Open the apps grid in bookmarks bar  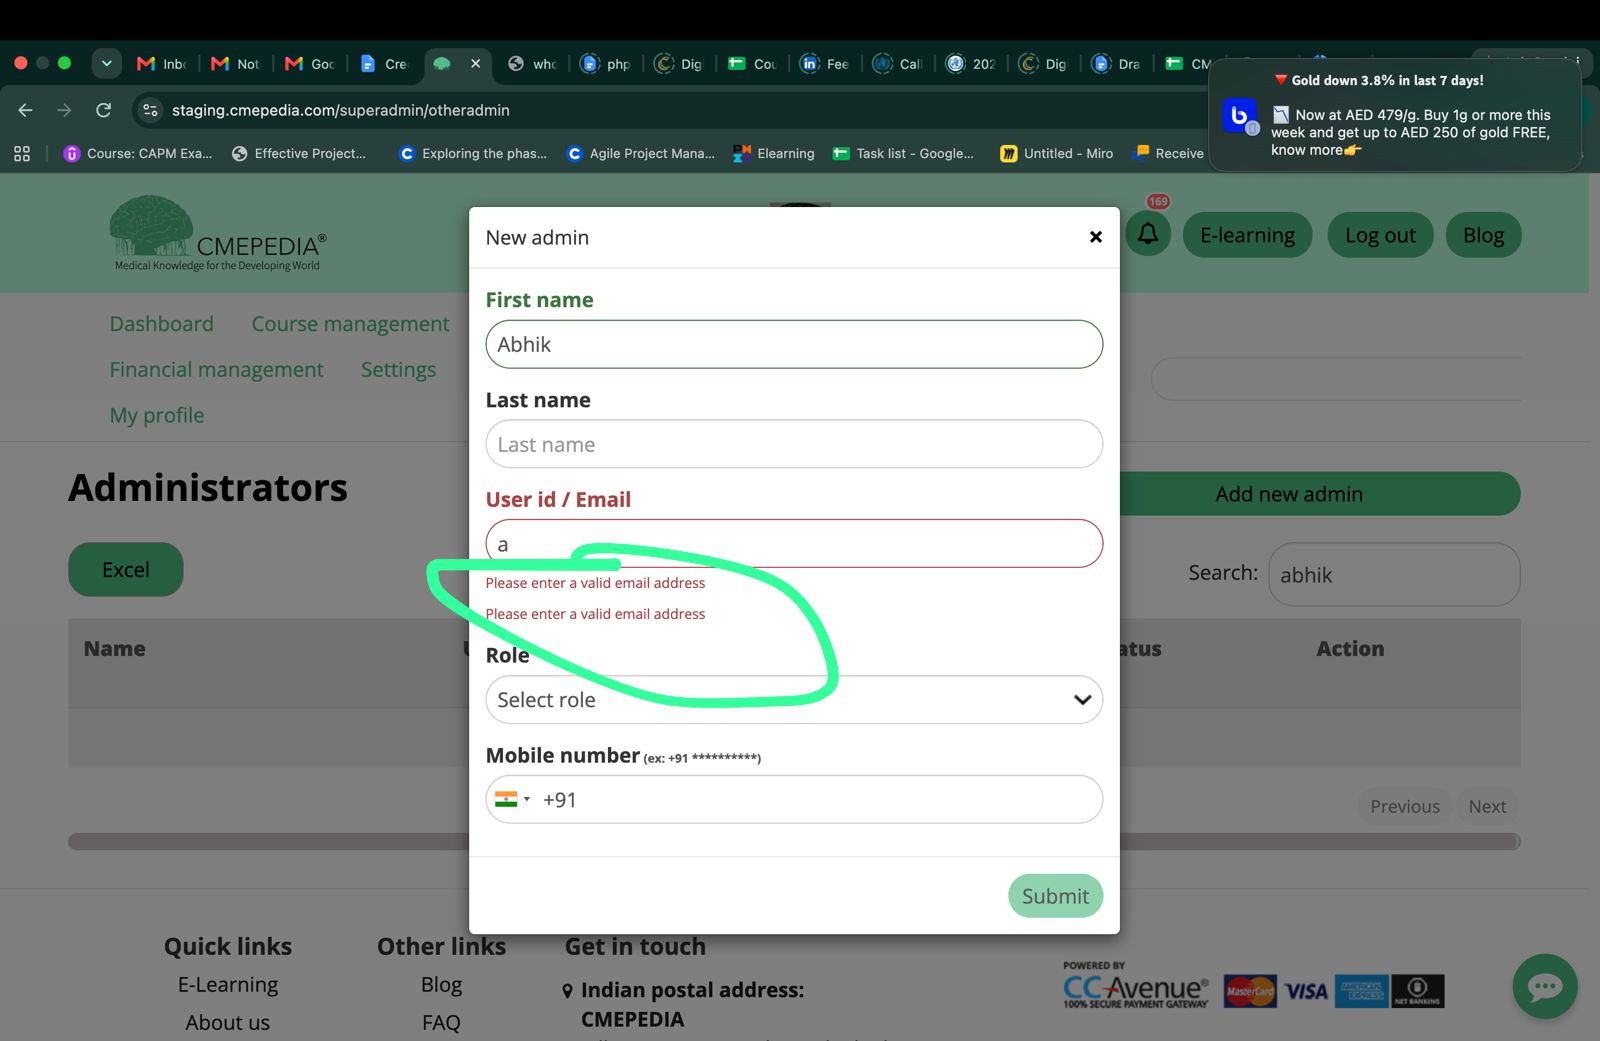pos(22,153)
